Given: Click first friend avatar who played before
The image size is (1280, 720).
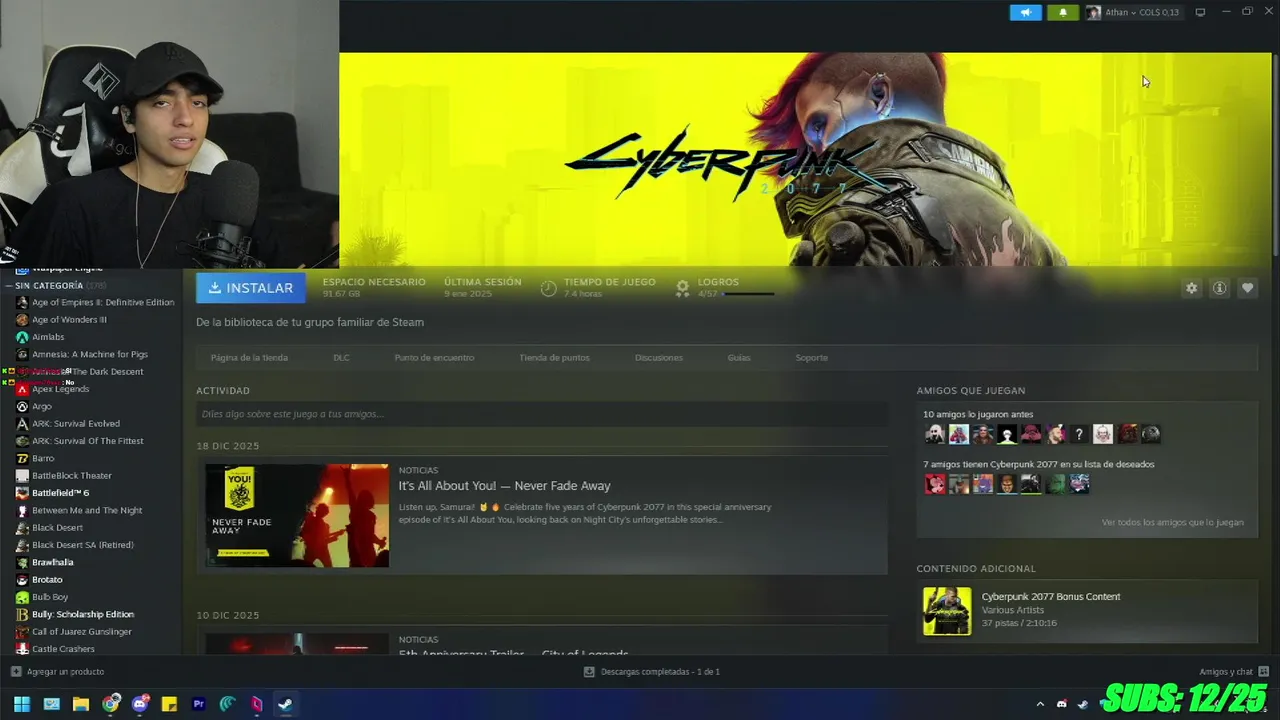Looking at the screenshot, I should click(934, 434).
